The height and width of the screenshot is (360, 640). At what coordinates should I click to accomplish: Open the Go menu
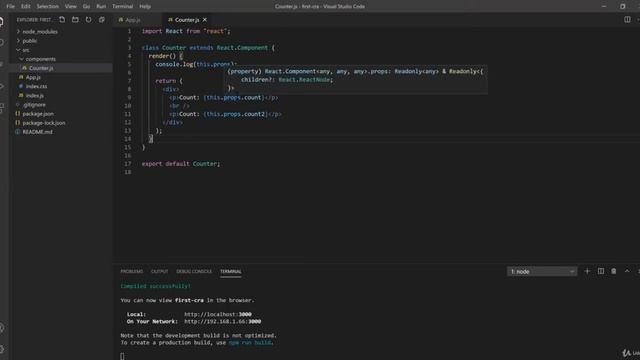coord(86,7)
